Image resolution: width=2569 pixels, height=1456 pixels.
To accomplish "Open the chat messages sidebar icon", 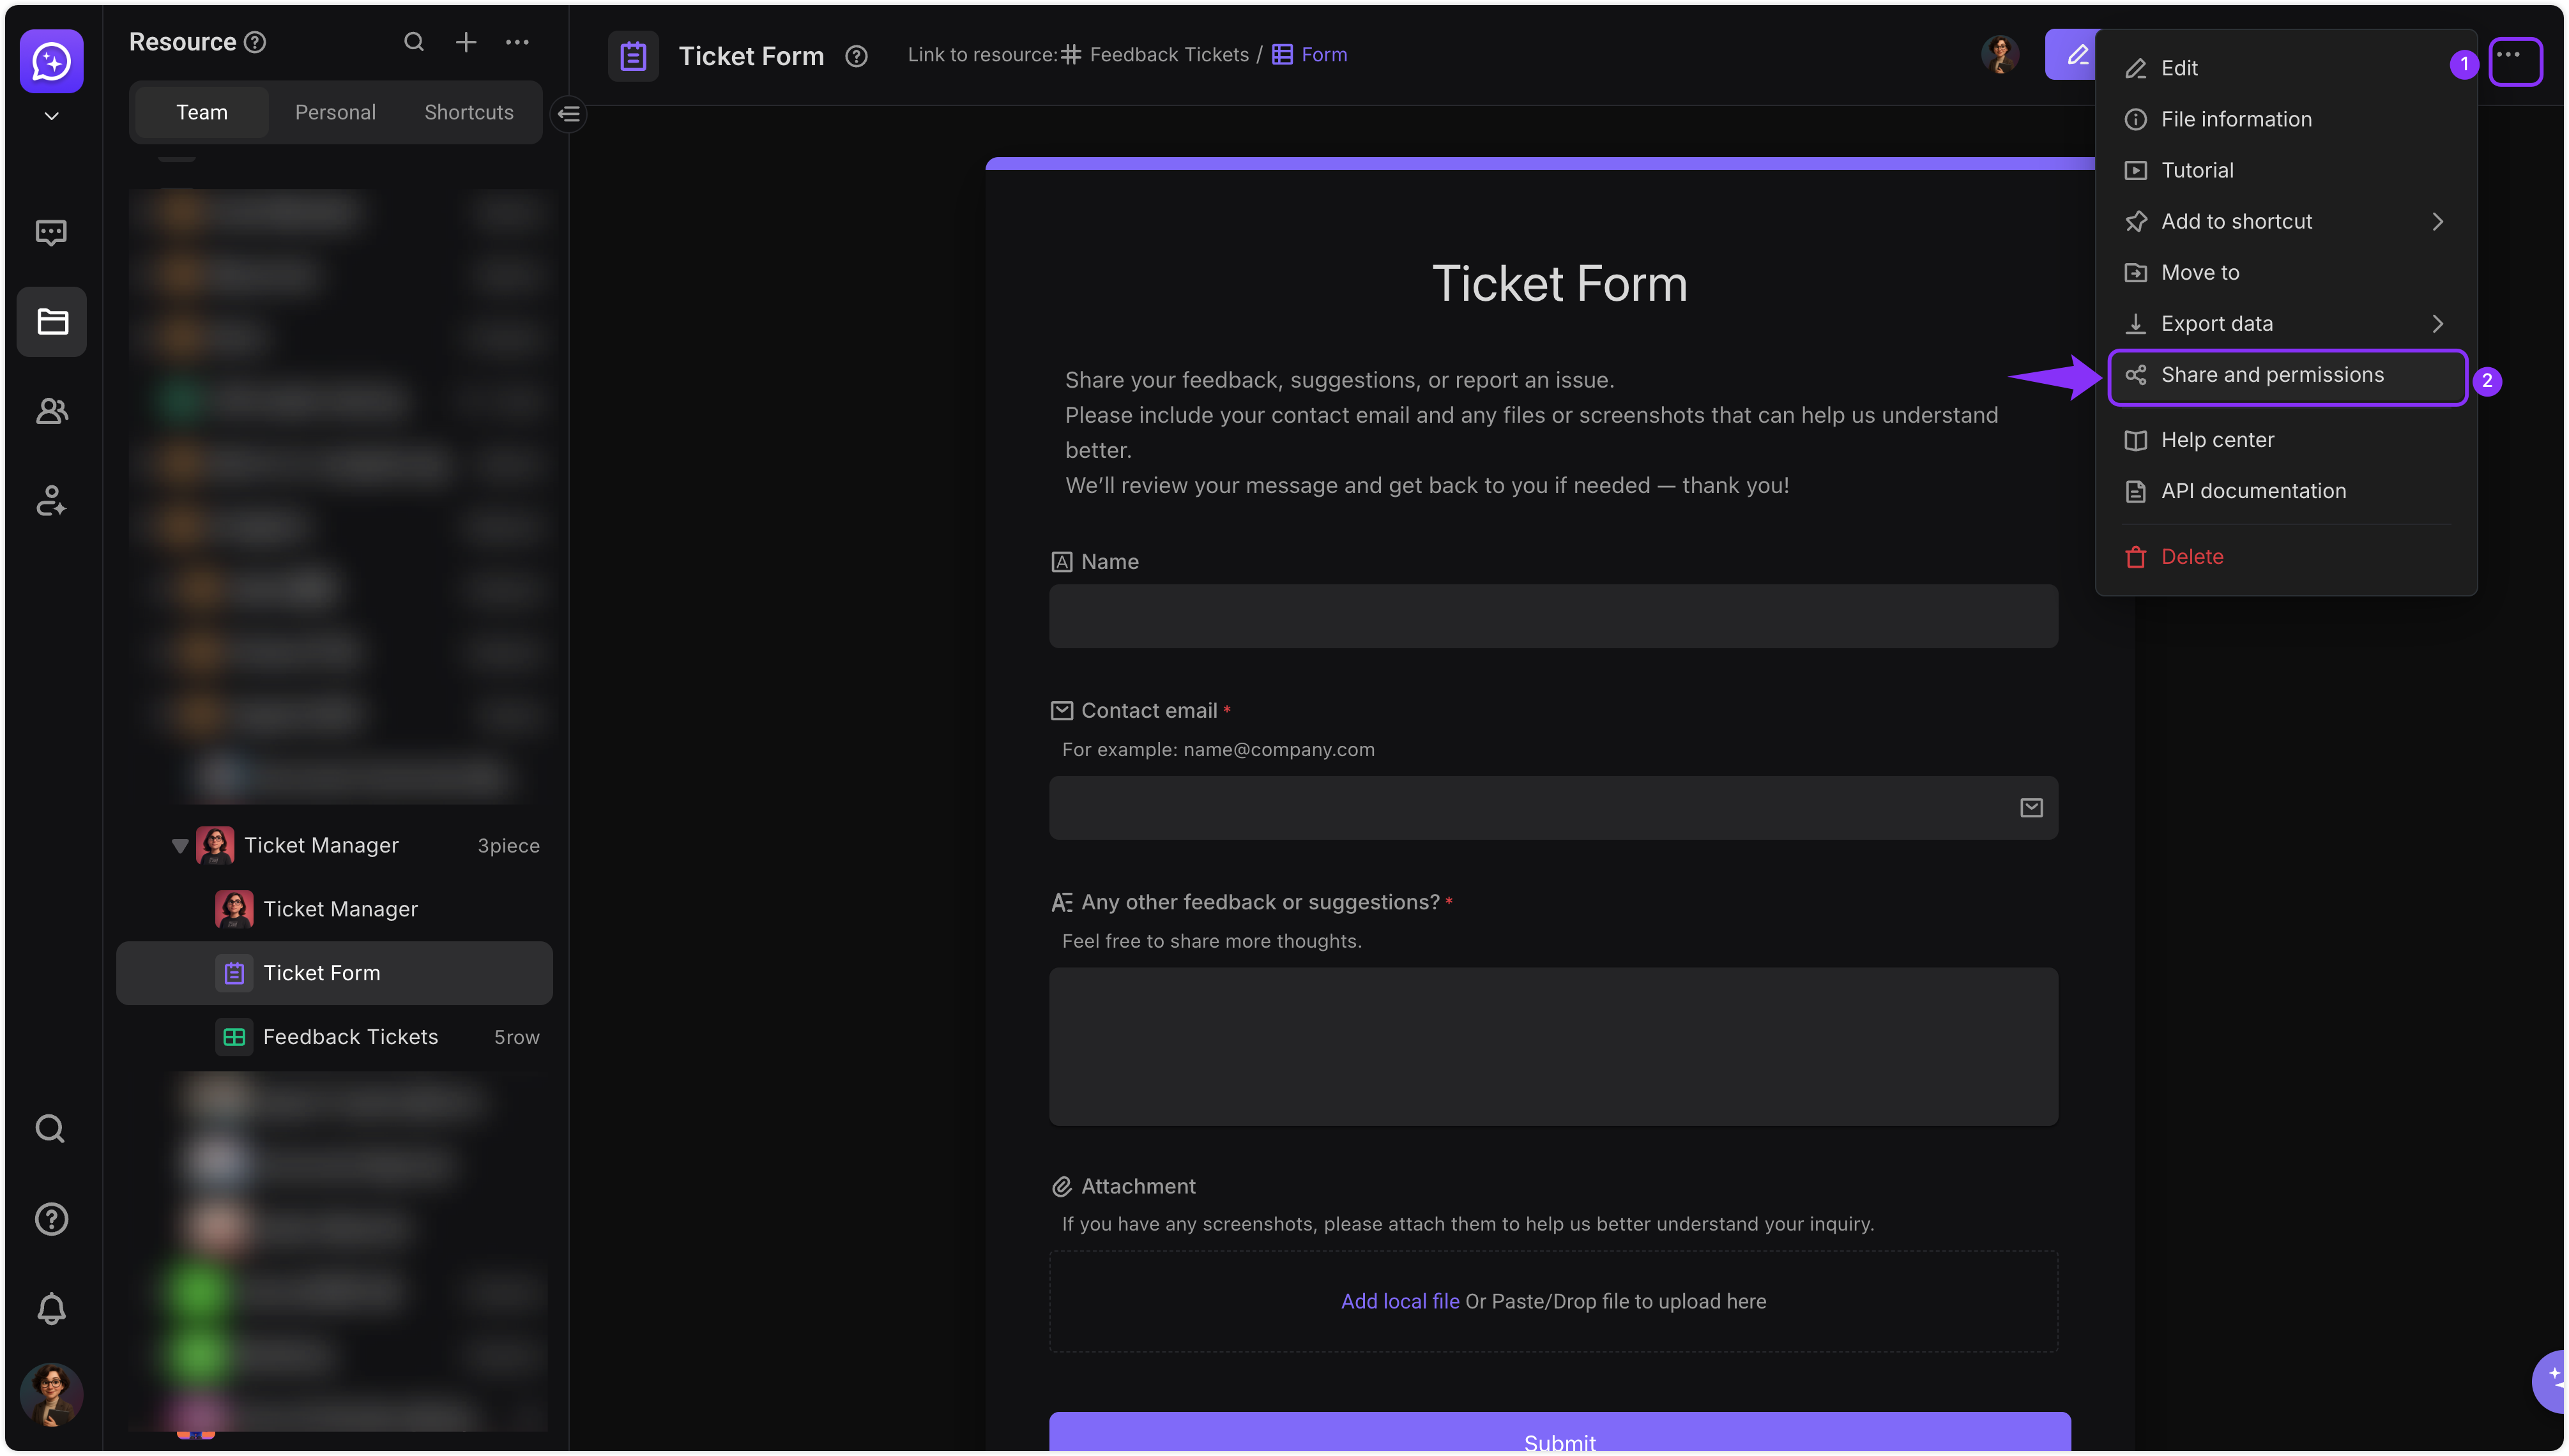I will click(x=51, y=233).
